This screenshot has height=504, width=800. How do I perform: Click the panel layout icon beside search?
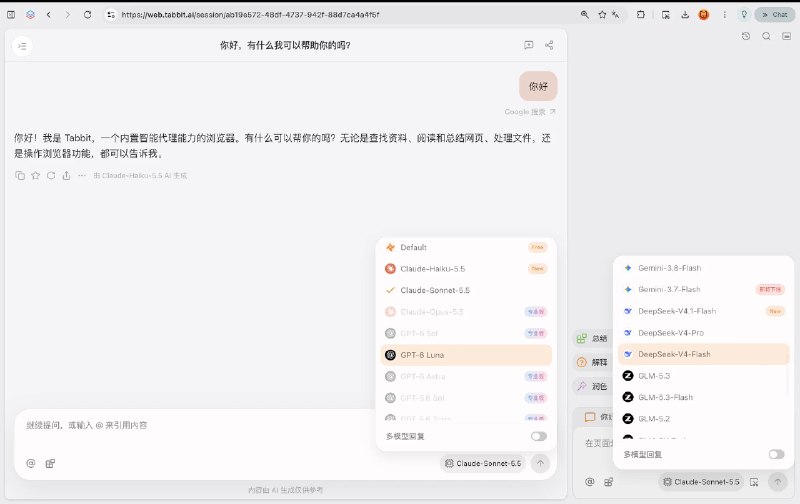pos(786,36)
